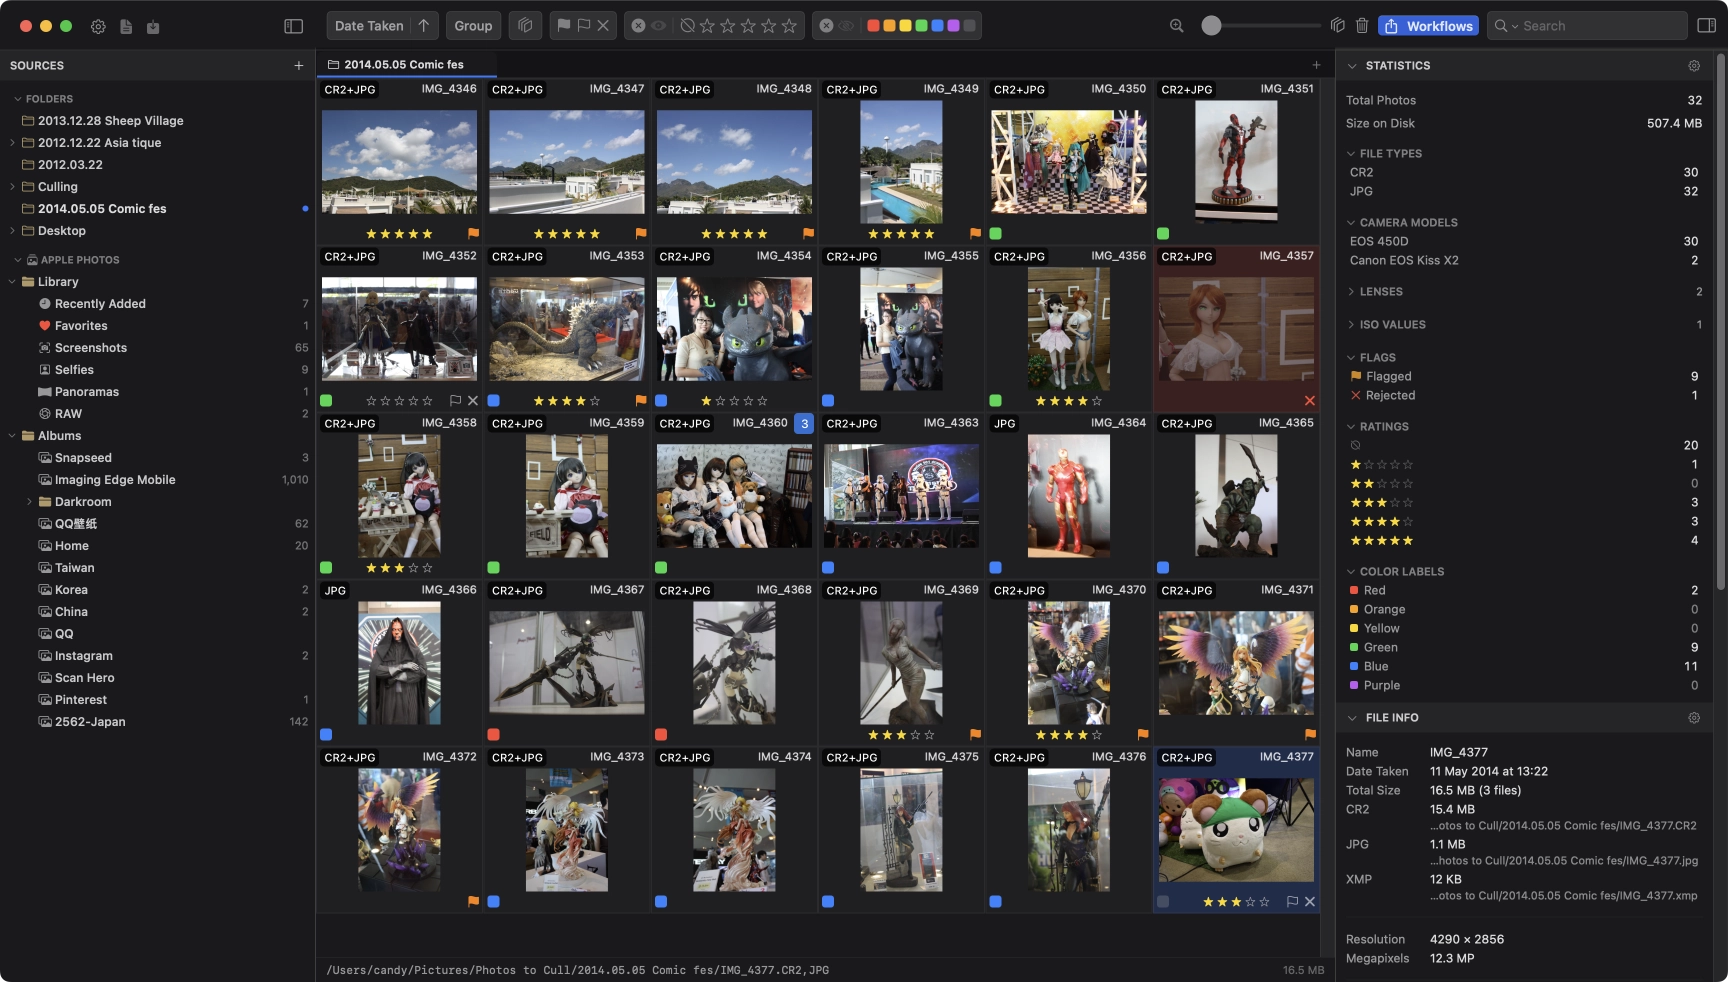Expand the Darkroom album folder
Viewport: 1728px width, 982px height.
[x=29, y=502]
